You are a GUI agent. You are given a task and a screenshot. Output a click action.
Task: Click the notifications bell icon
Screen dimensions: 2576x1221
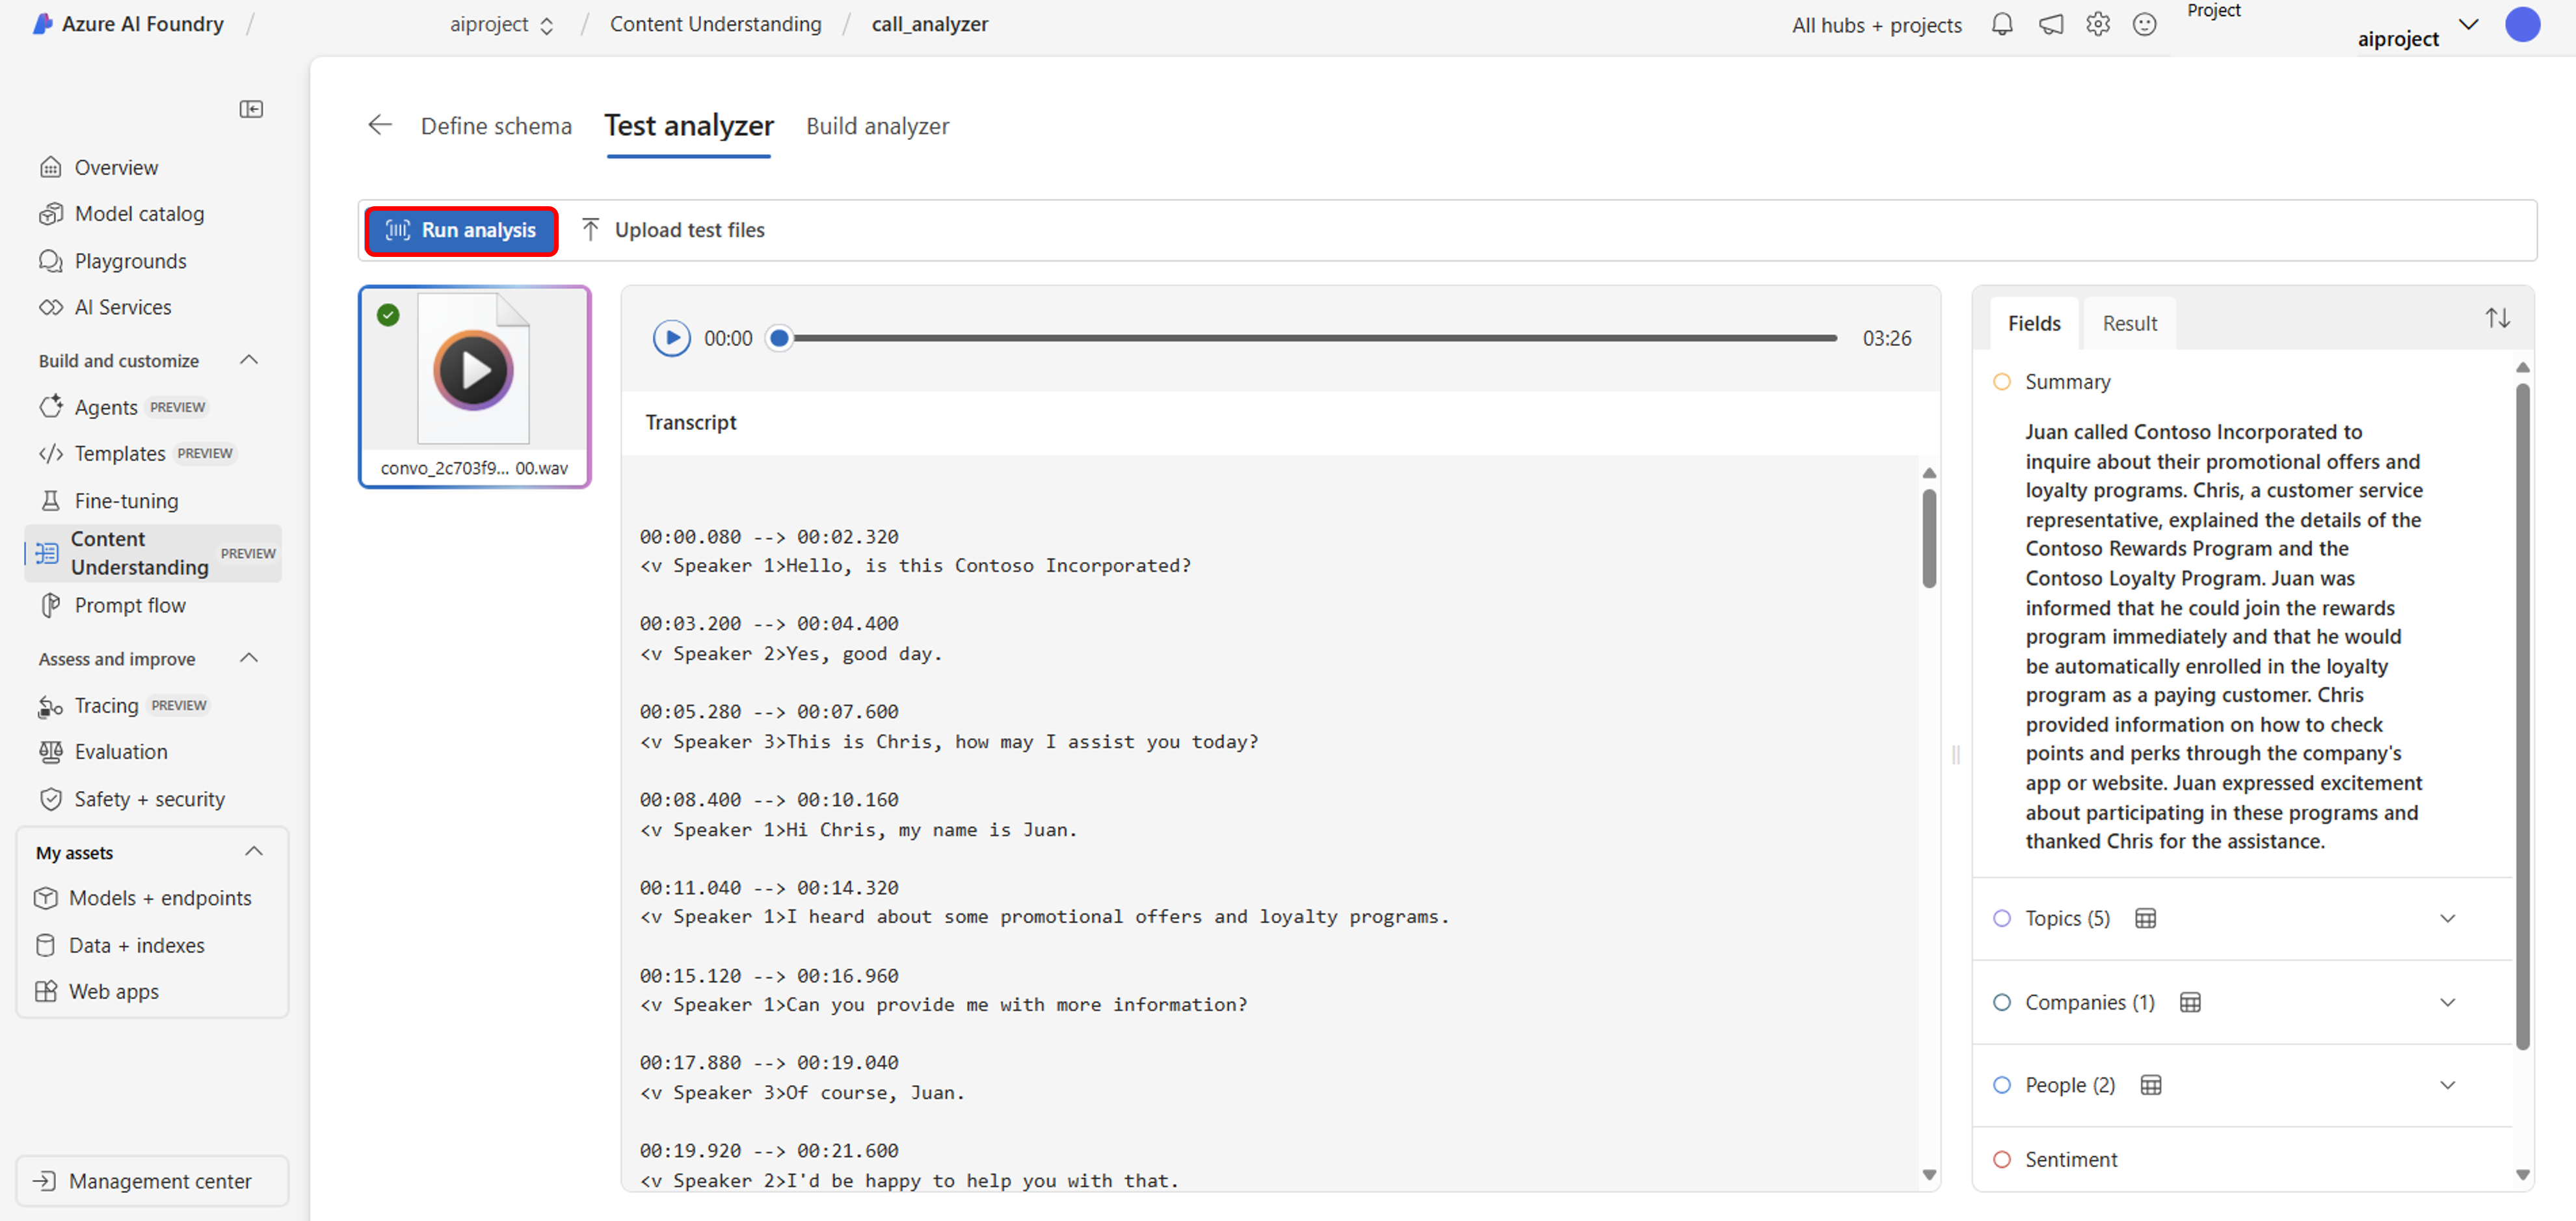[2001, 25]
